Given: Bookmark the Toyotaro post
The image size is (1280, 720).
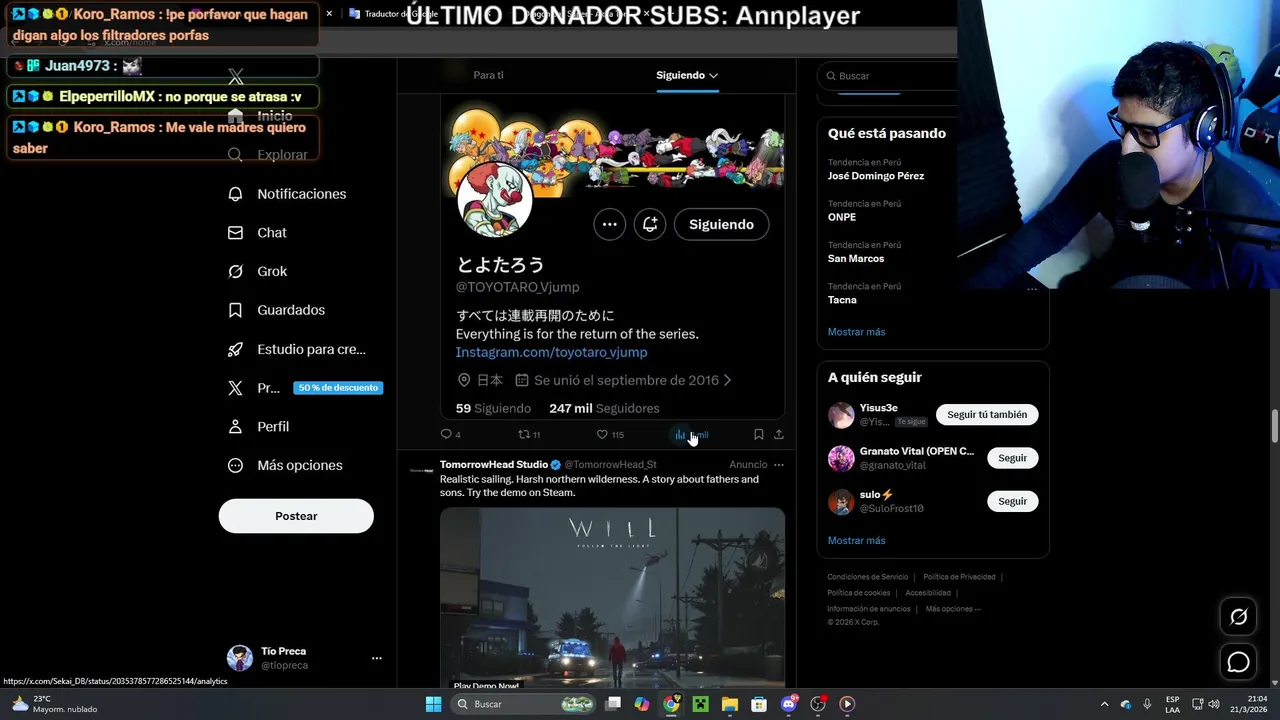Looking at the screenshot, I should click(758, 434).
